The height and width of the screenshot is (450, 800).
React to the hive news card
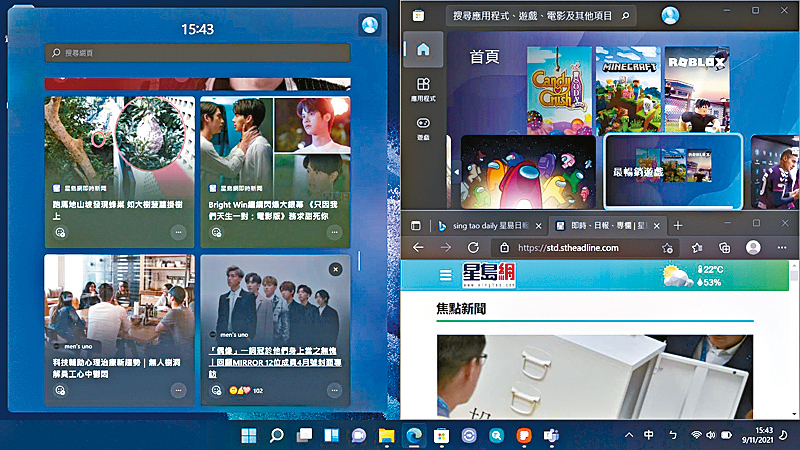[x=60, y=233]
